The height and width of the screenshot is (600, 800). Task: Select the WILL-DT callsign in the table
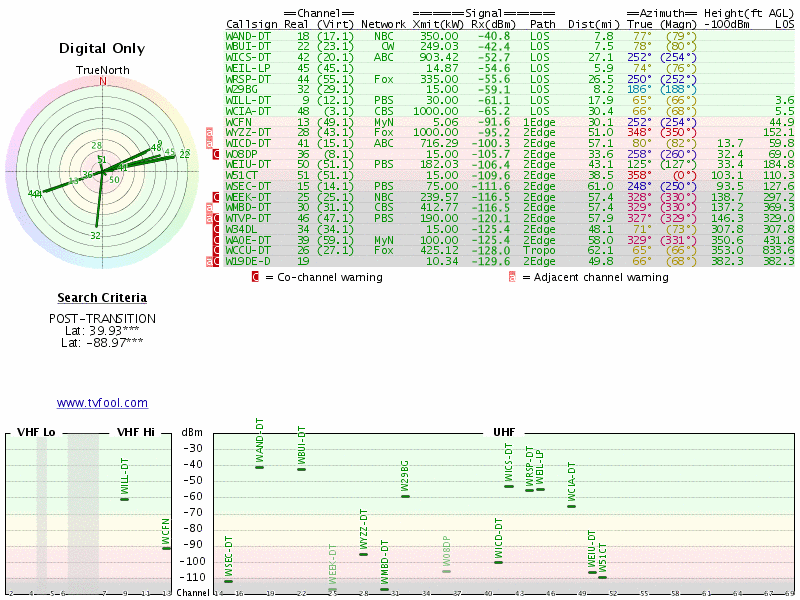coord(248,101)
